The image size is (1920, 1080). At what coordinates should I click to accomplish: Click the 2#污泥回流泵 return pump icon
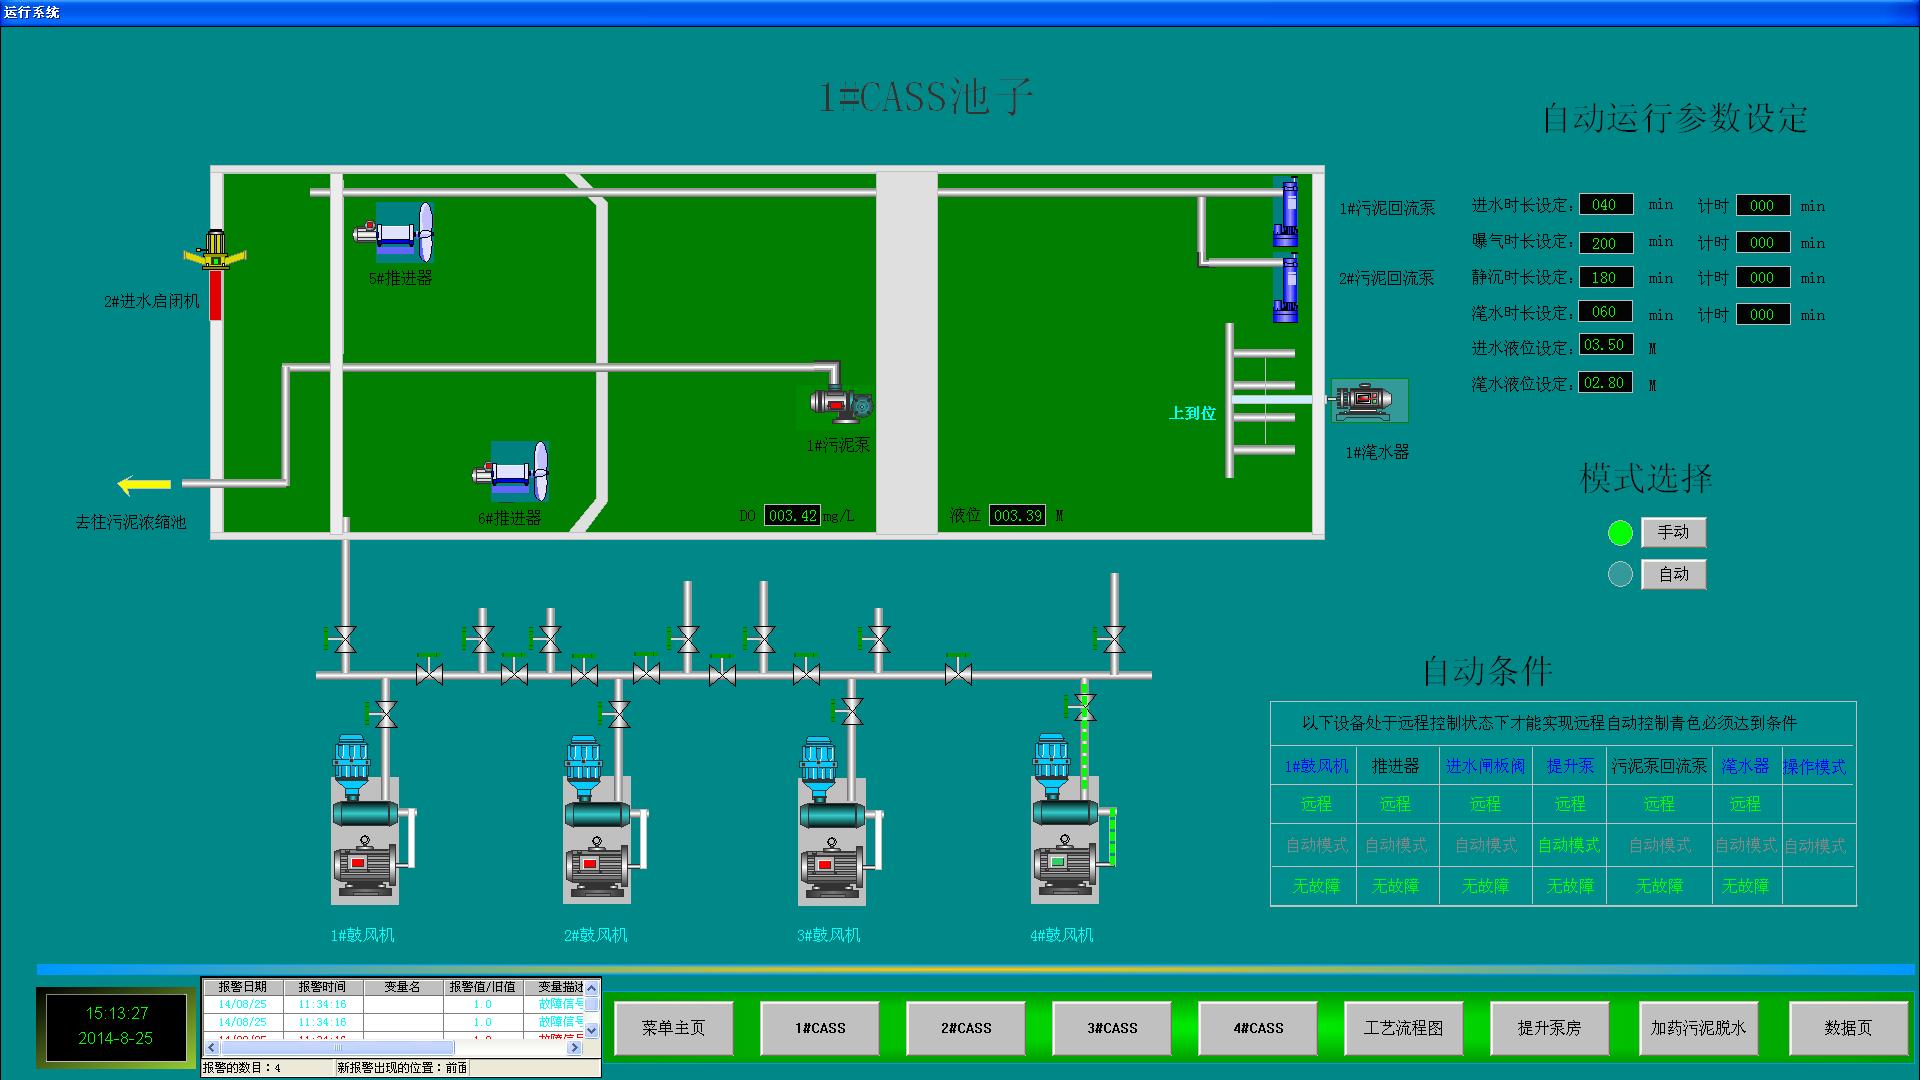click(x=1285, y=289)
